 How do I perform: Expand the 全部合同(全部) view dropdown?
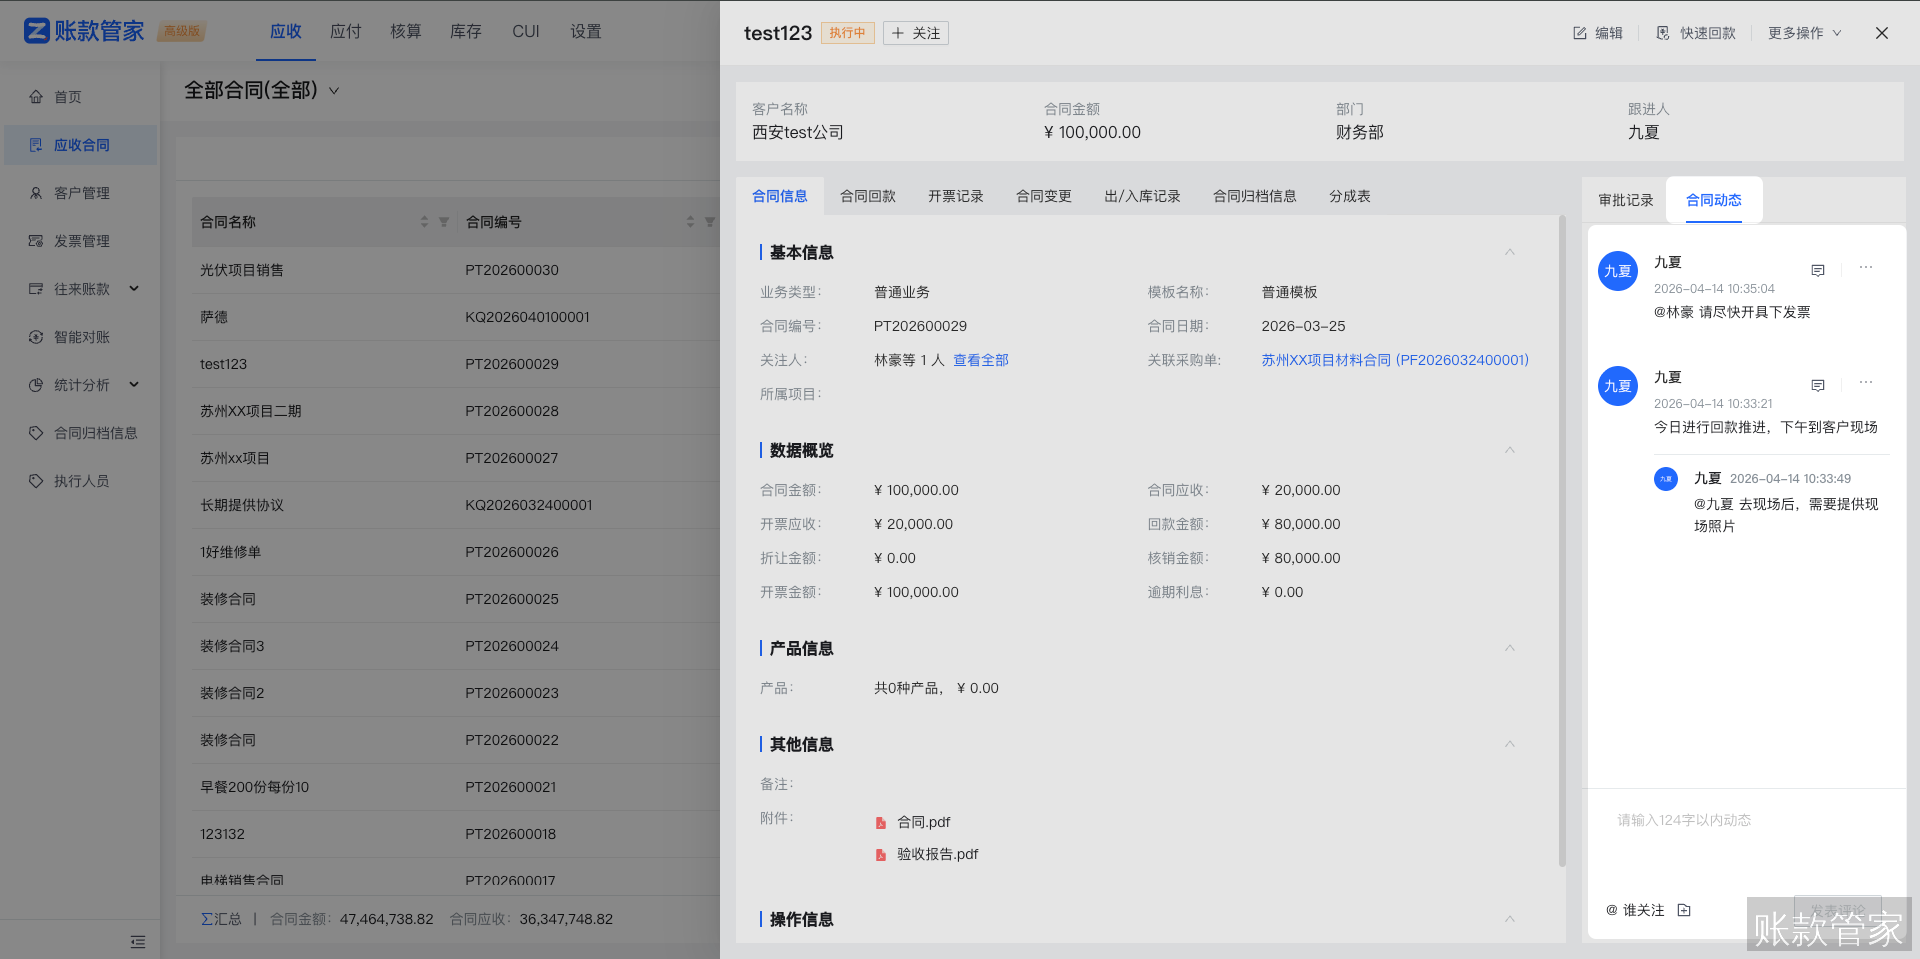pos(334,91)
